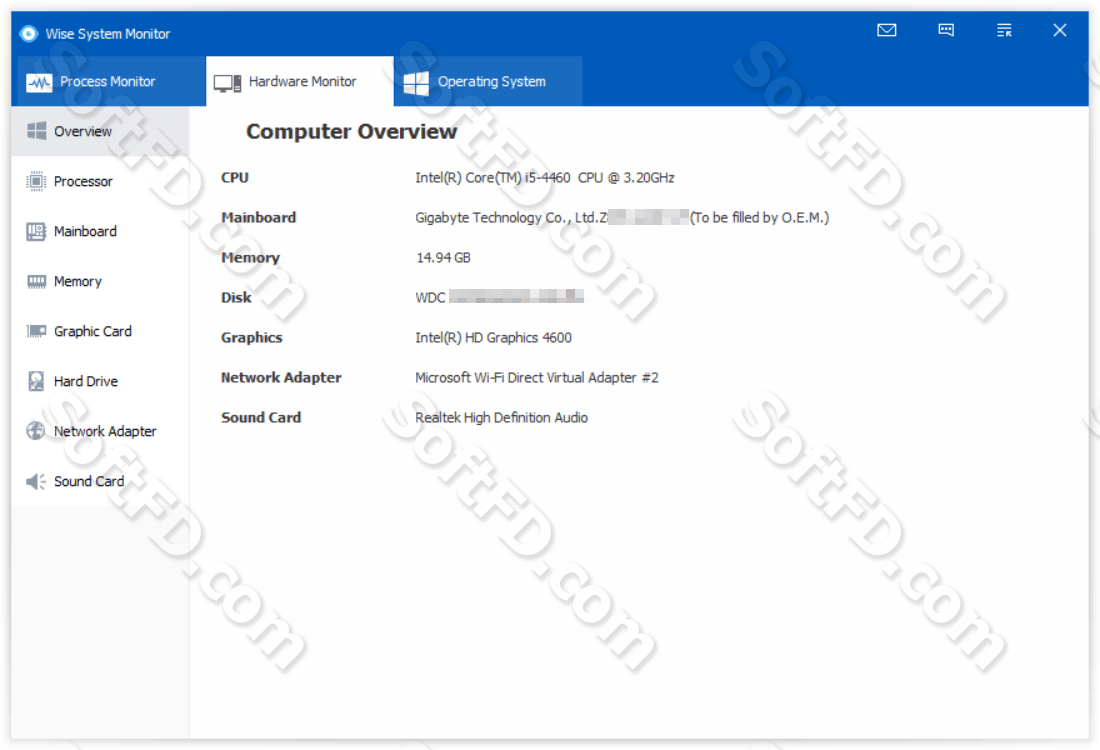Select the Intel Core i5-4460 CPU value
Viewport: 1100px width, 750px height.
click(544, 178)
